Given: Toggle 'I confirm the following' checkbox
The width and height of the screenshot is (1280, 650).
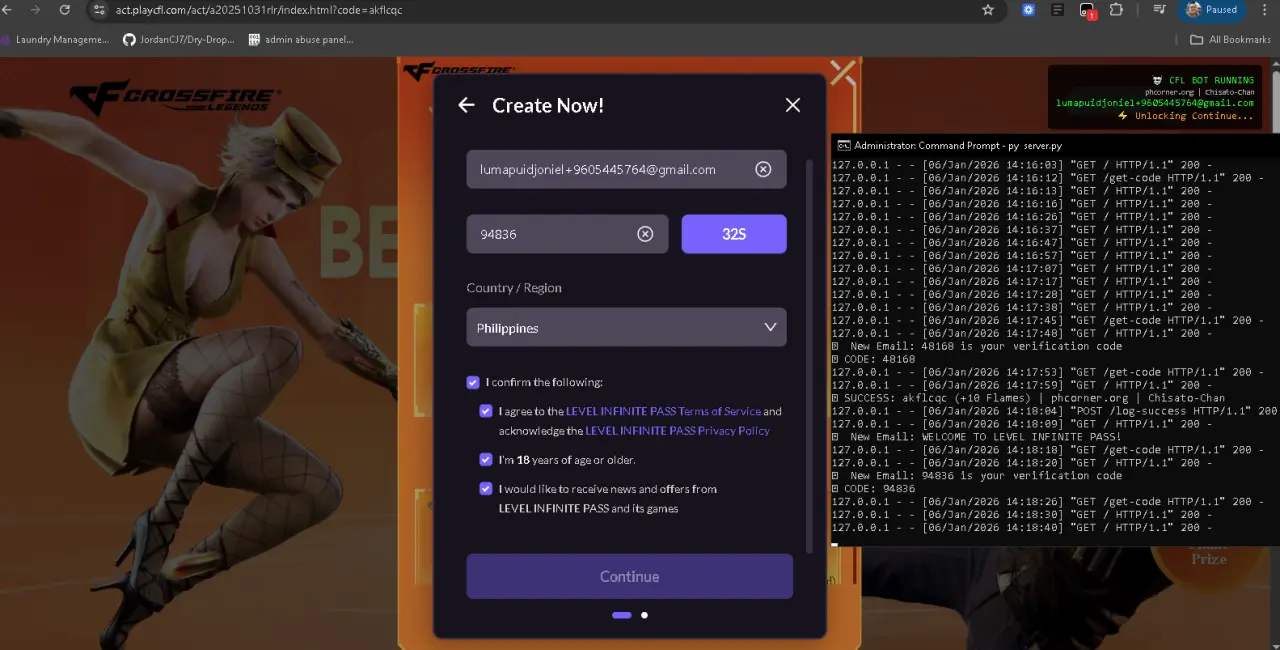Looking at the screenshot, I should click(x=473, y=382).
